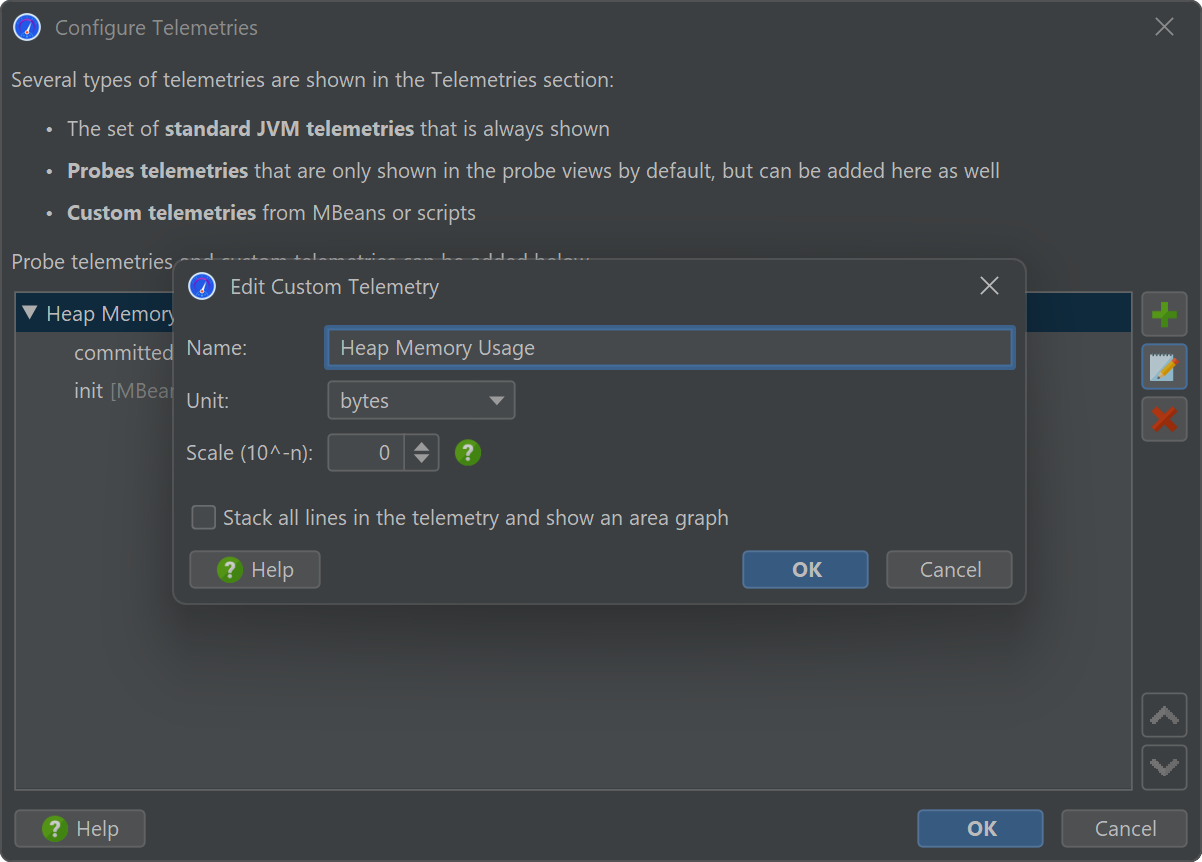Collapse the Heap Memory tree node
The image size is (1202, 862).
click(29, 314)
